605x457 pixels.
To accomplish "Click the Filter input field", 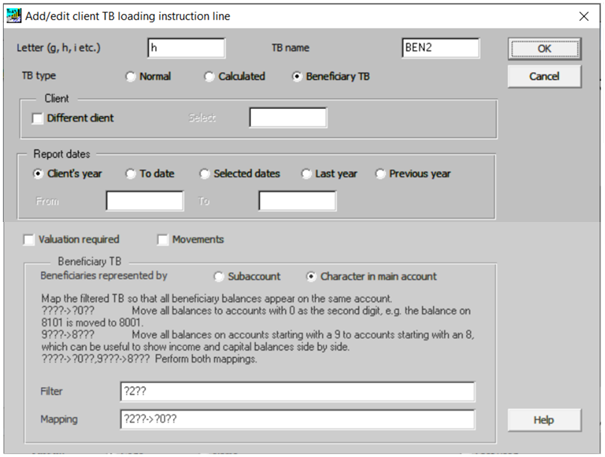I will pyautogui.click(x=297, y=392).
